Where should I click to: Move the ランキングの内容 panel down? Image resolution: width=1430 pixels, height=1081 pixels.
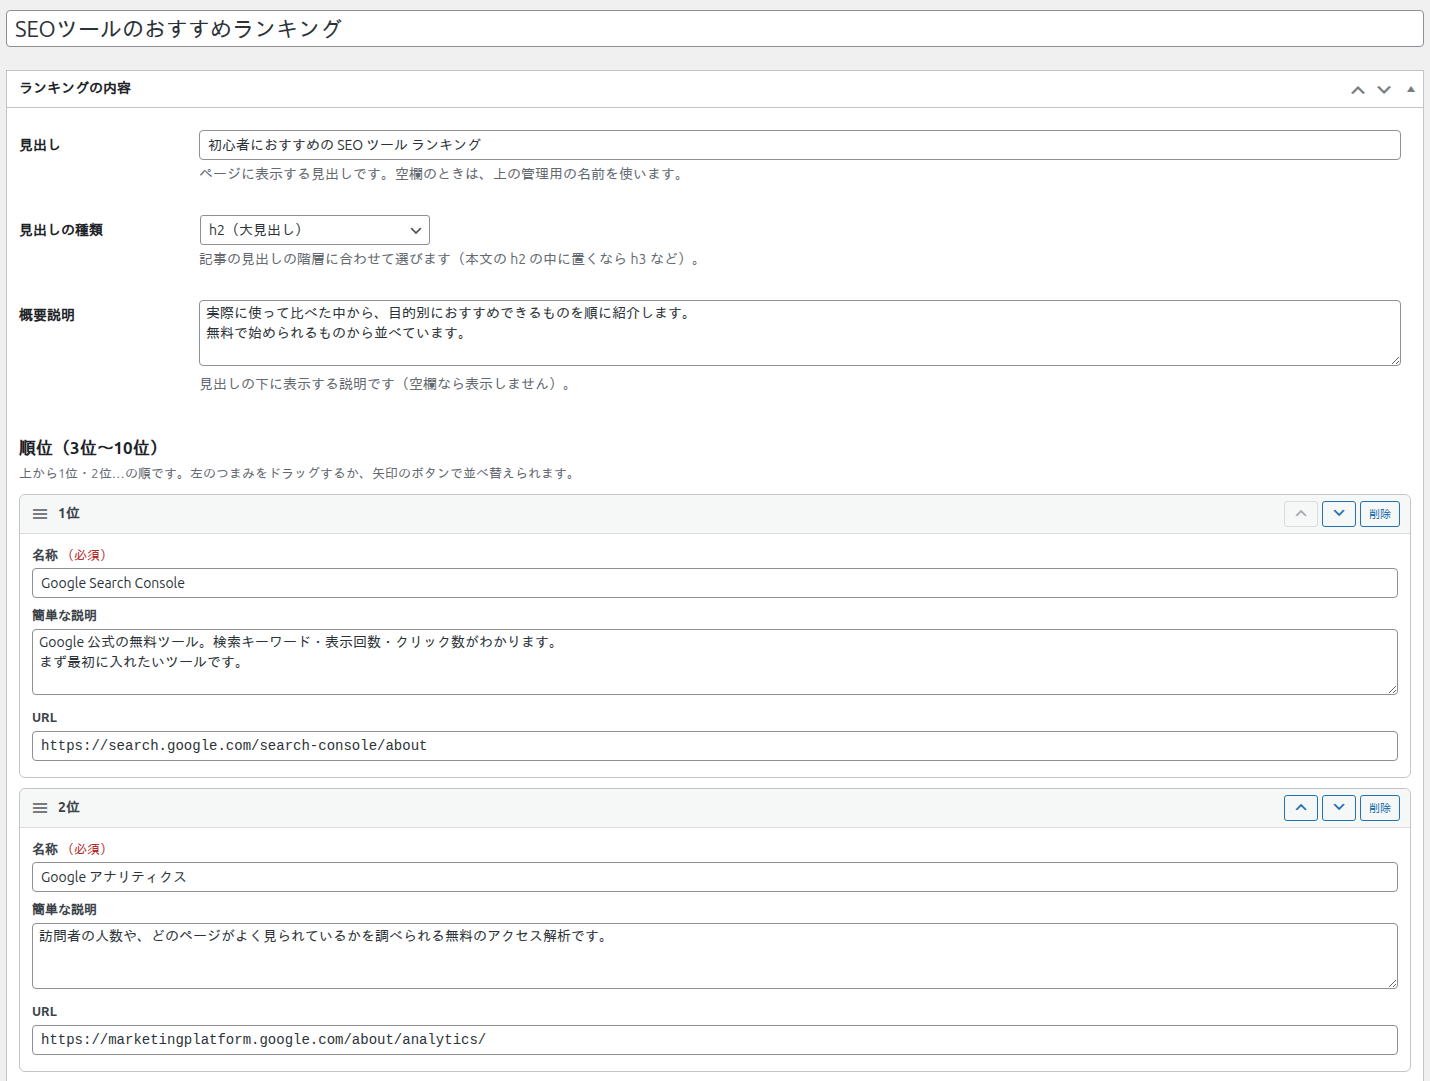click(x=1384, y=90)
